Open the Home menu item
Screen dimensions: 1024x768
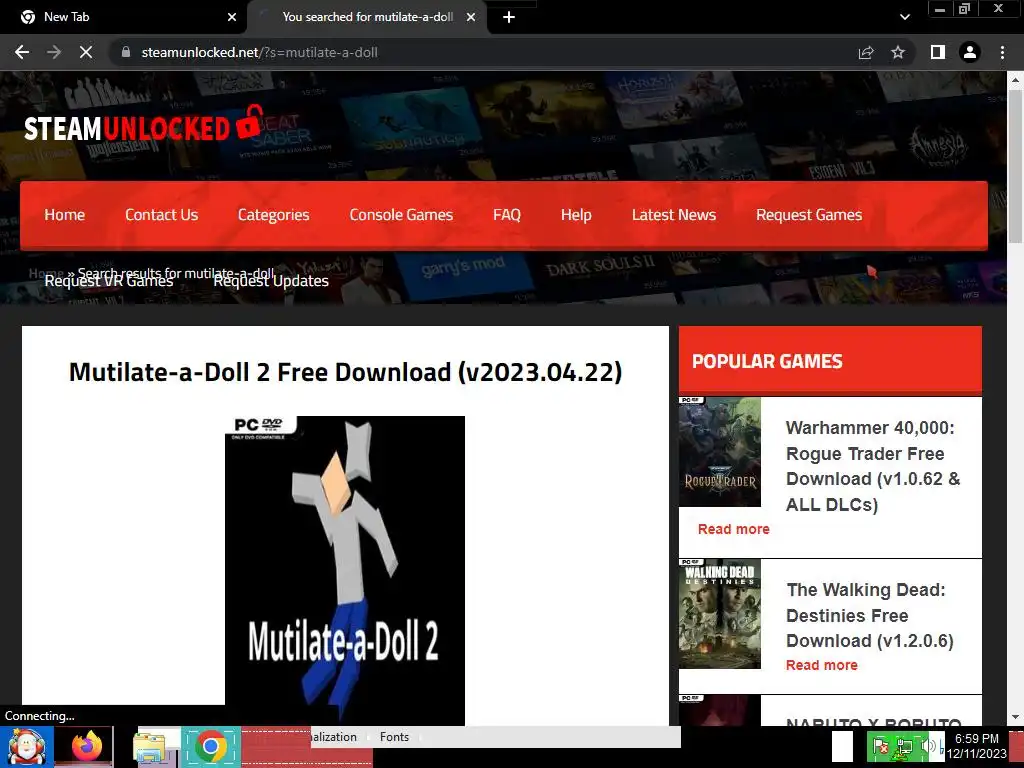pos(65,215)
